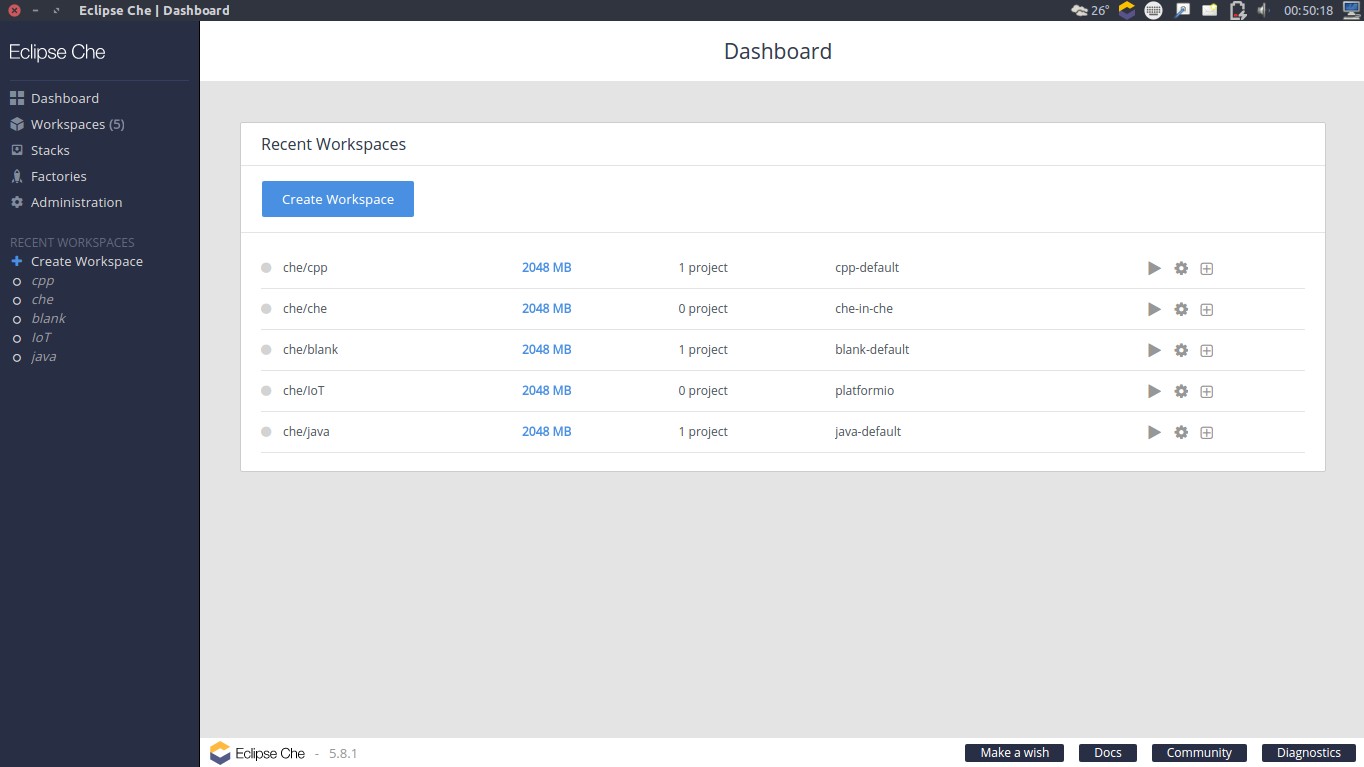Click the blue Create Workspace button

(x=338, y=199)
